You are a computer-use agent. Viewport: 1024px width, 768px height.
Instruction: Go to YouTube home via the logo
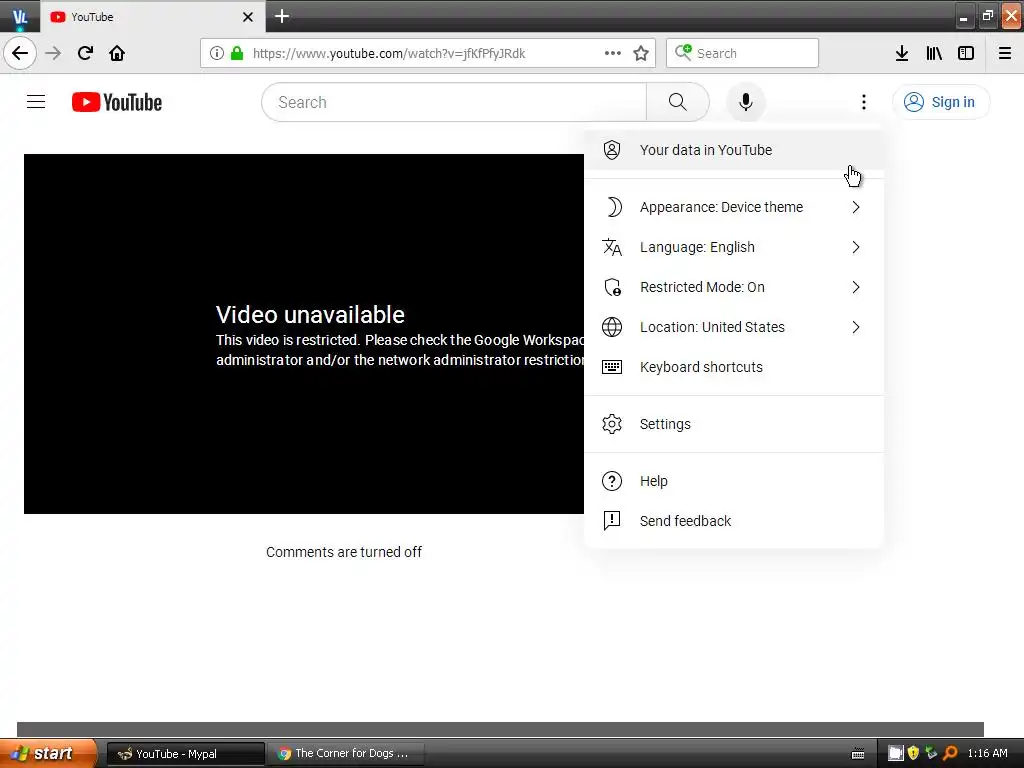pyautogui.click(x=117, y=102)
